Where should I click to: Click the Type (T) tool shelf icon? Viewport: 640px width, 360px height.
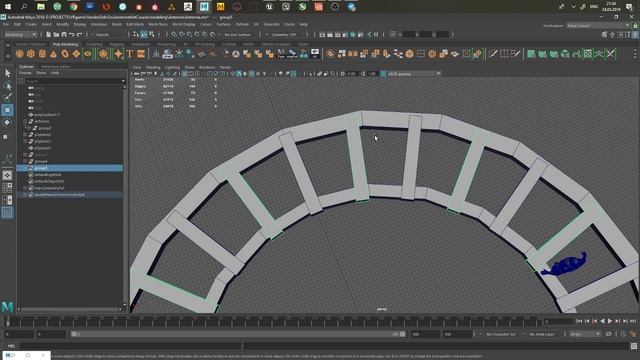[x=130, y=54]
